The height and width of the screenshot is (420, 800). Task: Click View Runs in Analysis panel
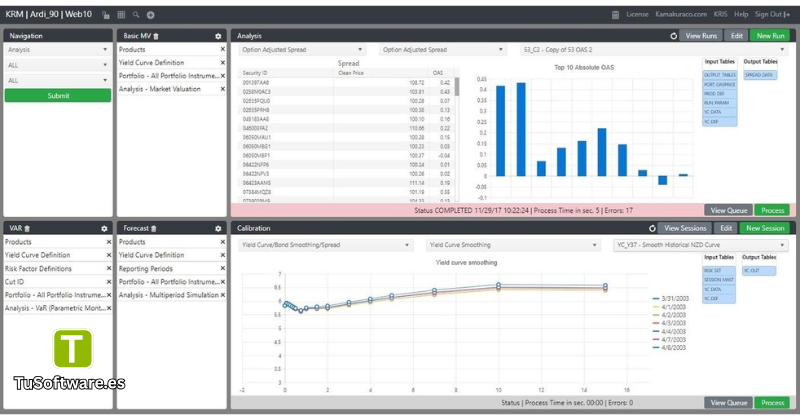coord(701,36)
